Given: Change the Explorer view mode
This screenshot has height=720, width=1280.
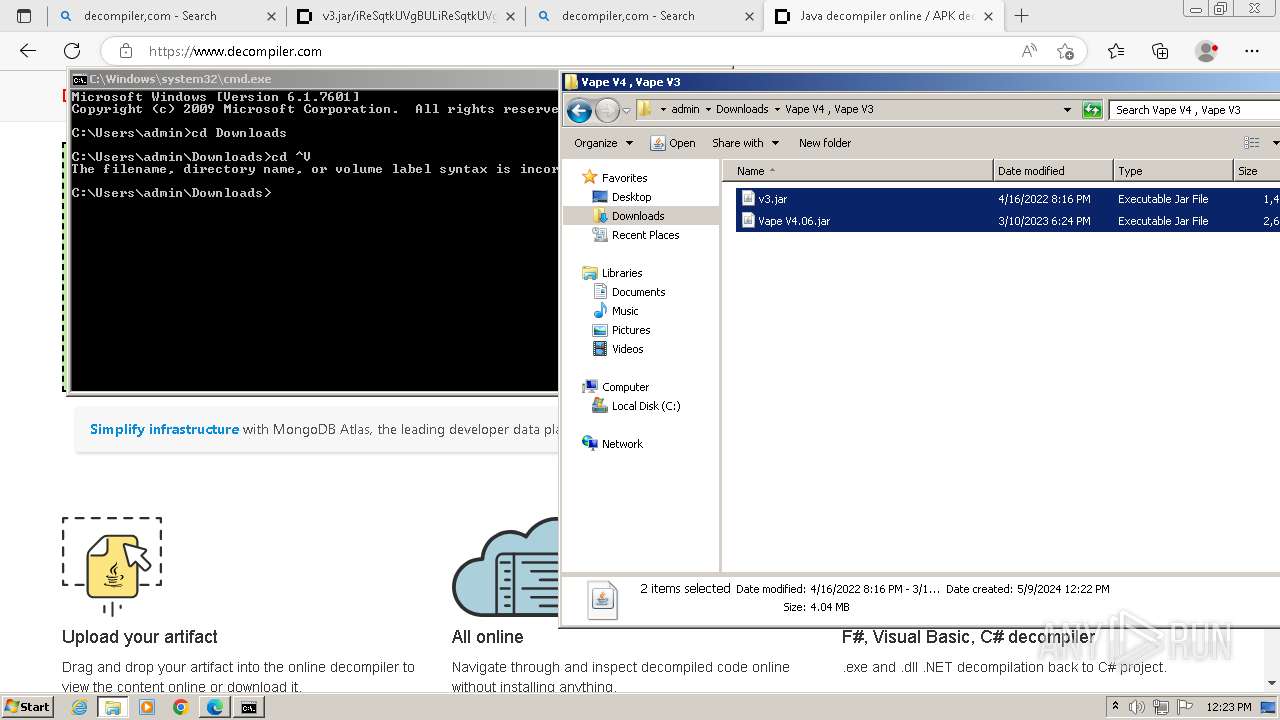Looking at the screenshot, I should (1251, 143).
